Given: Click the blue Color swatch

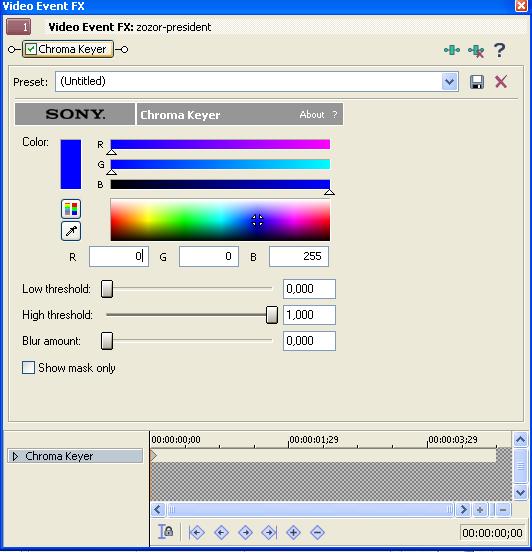Looking at the screenshot, I should click(71, 164).
